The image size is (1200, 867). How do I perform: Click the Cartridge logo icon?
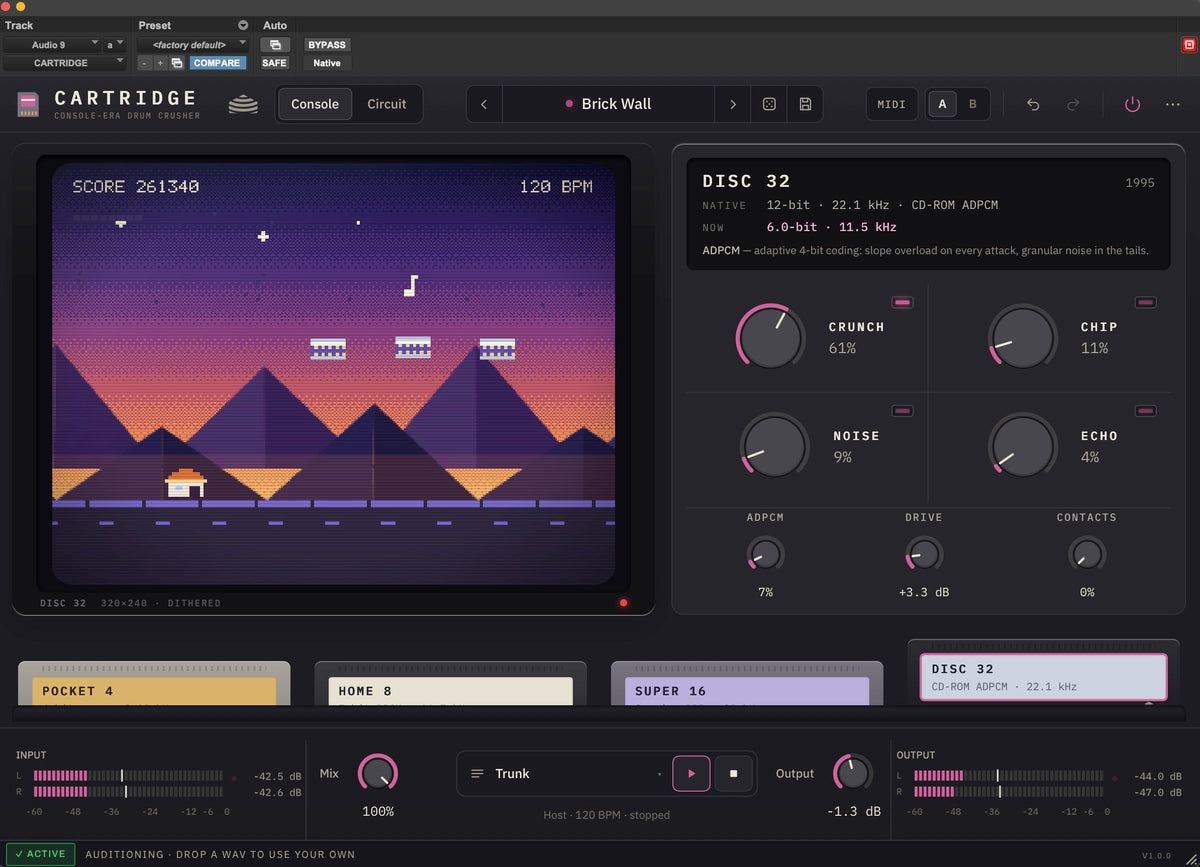29,104
